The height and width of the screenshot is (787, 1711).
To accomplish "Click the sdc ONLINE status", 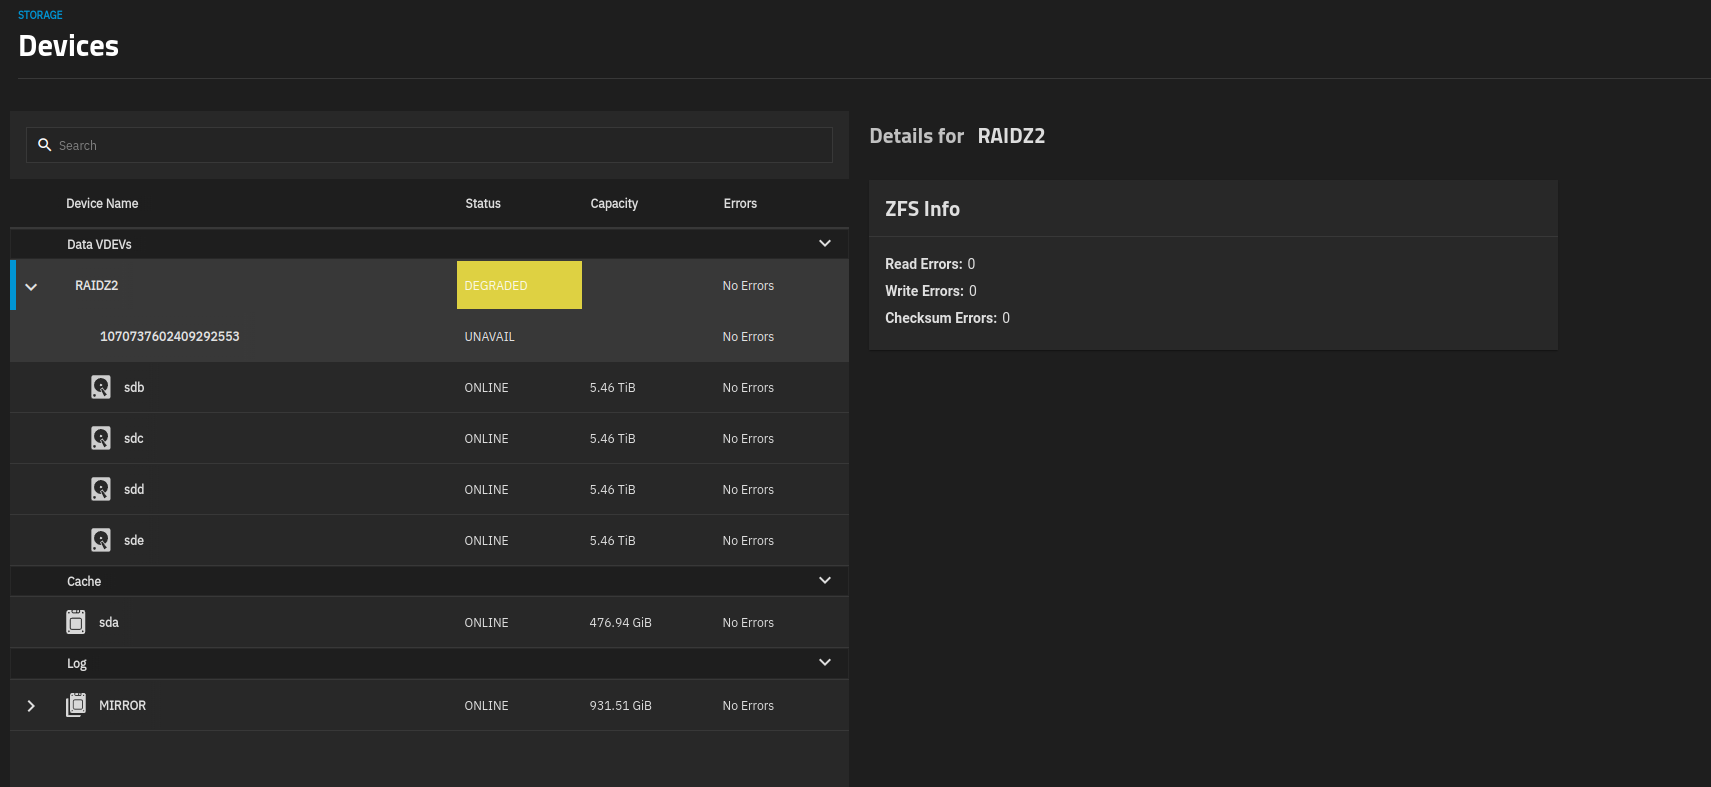I will 486,439.
